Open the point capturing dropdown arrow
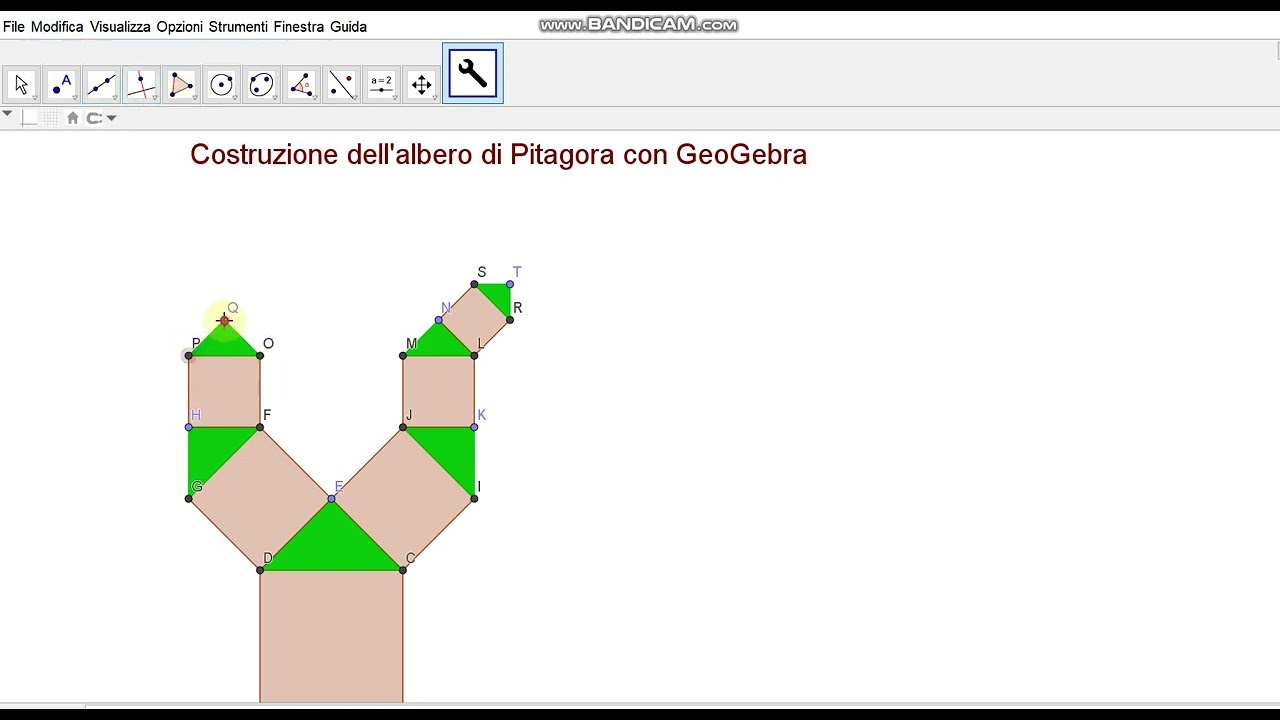The height and width of the screenshot is (720, 1280). click(x=111, y=118)
